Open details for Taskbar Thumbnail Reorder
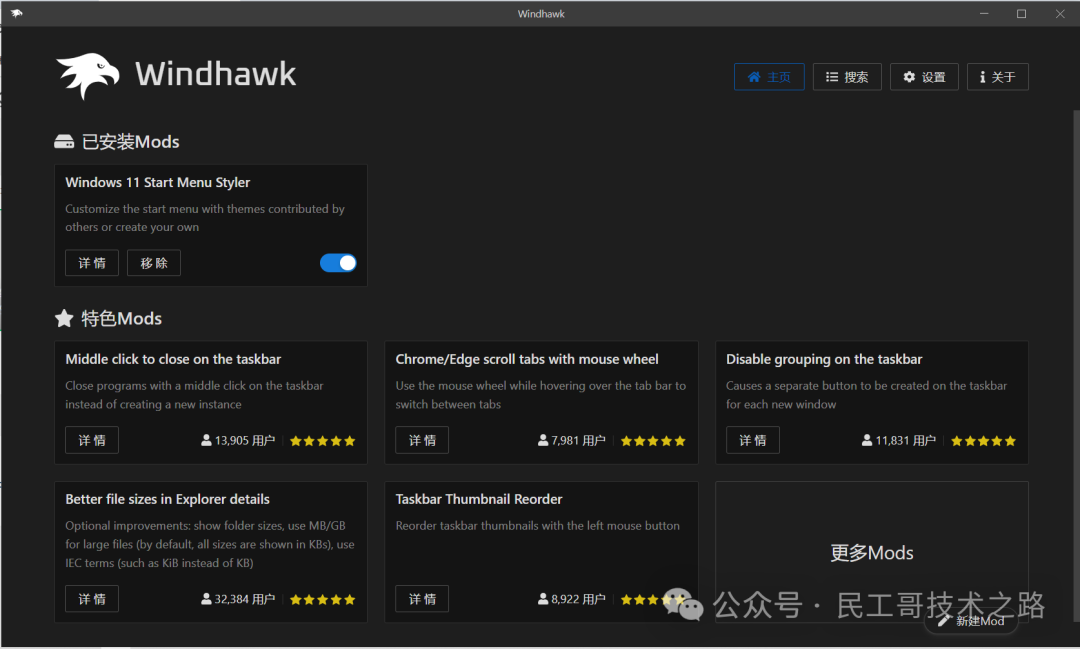This screenshot has height=649, width=1080. tap(422, 599)
